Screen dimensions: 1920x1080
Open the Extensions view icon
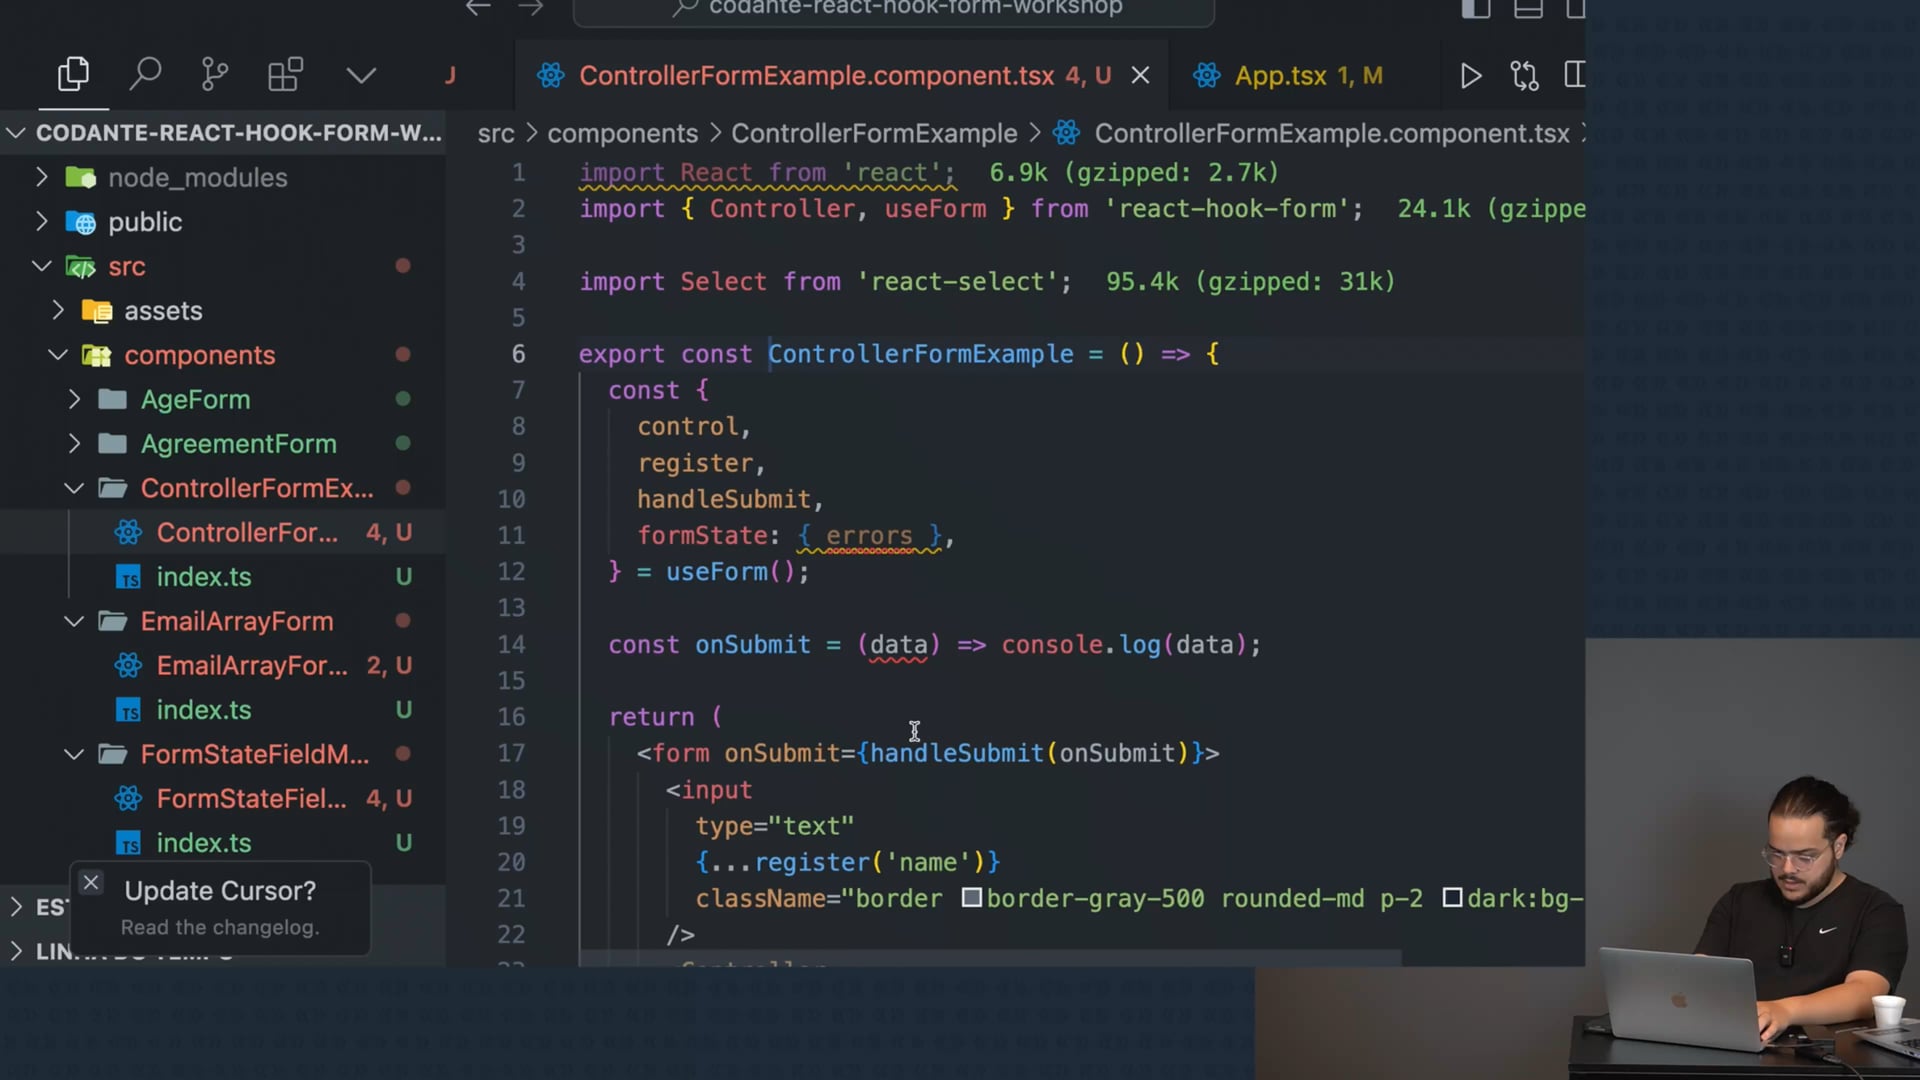285,75
